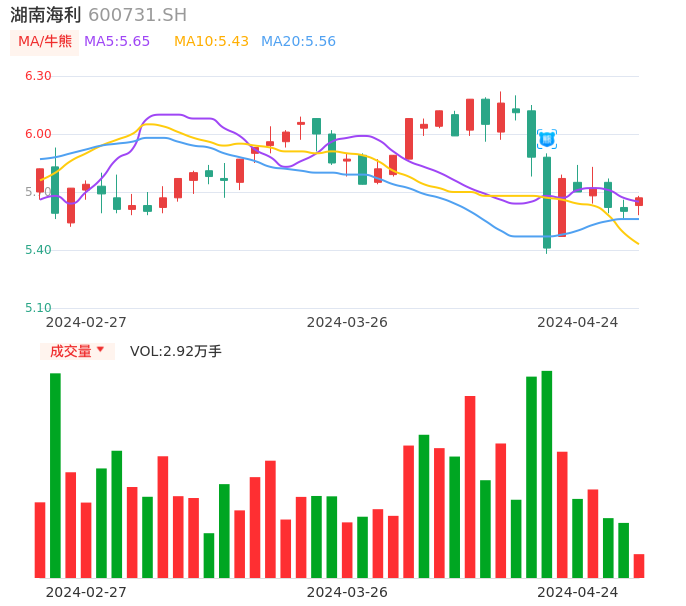The height and width of the screenshot is (606, 686).
Task: Click the 6.00 price axis label
Action: pyautogui.click(x=38, y=134)
